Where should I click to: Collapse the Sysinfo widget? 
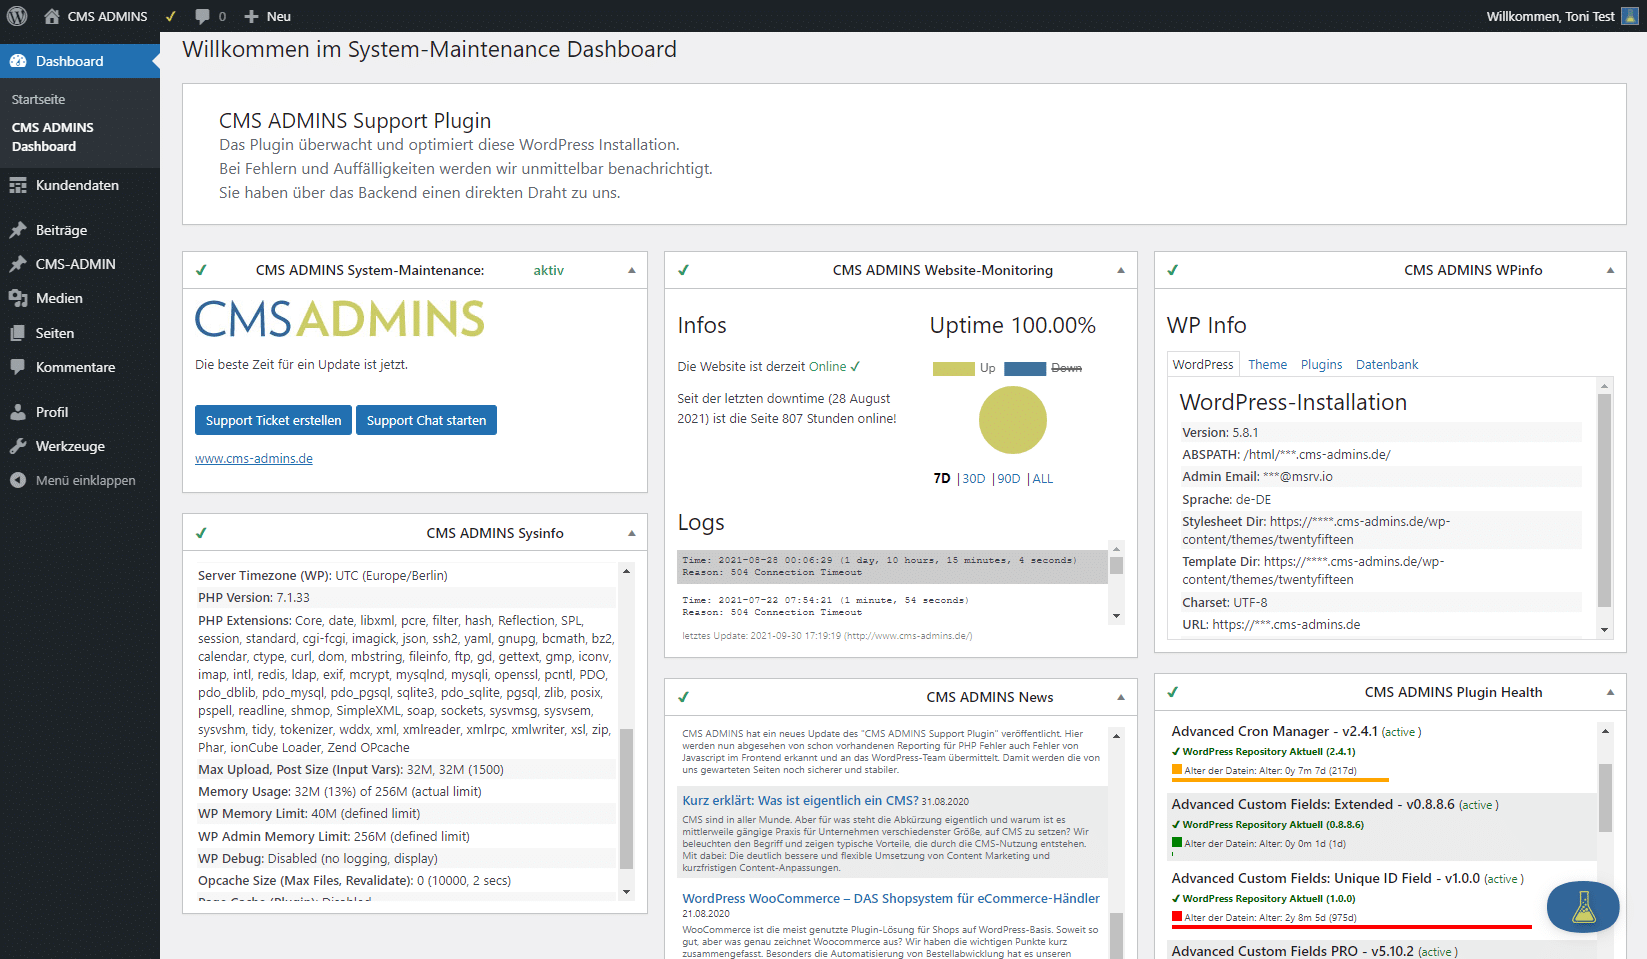click(631, 533)
